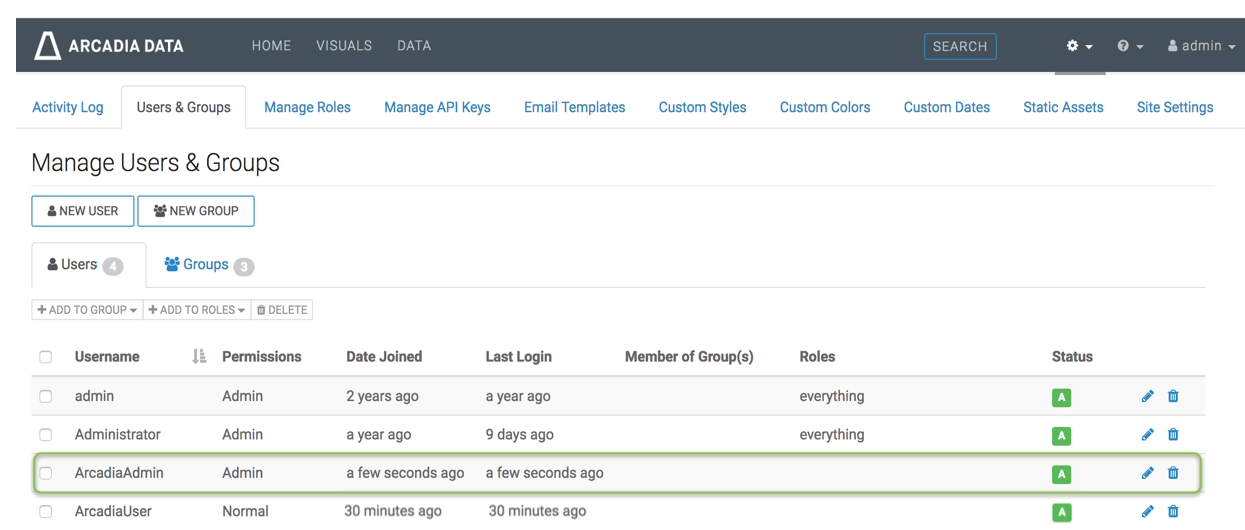Open the Add to Roles dropdown

pyautogui.click(x=197, y=310)
